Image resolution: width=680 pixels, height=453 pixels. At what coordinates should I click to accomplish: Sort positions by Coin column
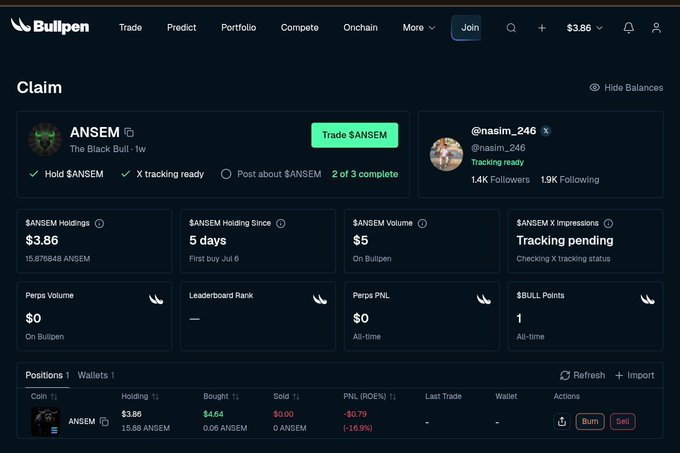[x=54, y=396]
